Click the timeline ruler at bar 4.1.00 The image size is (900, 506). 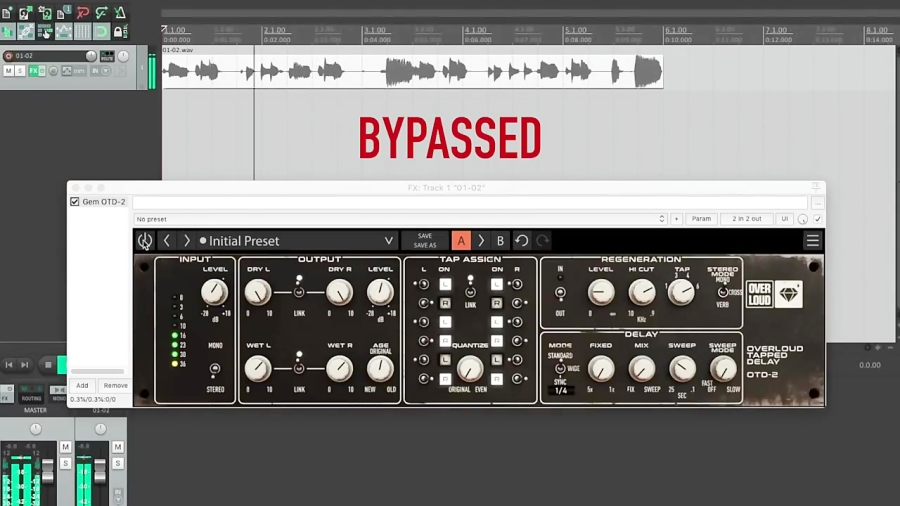[476, 30]
